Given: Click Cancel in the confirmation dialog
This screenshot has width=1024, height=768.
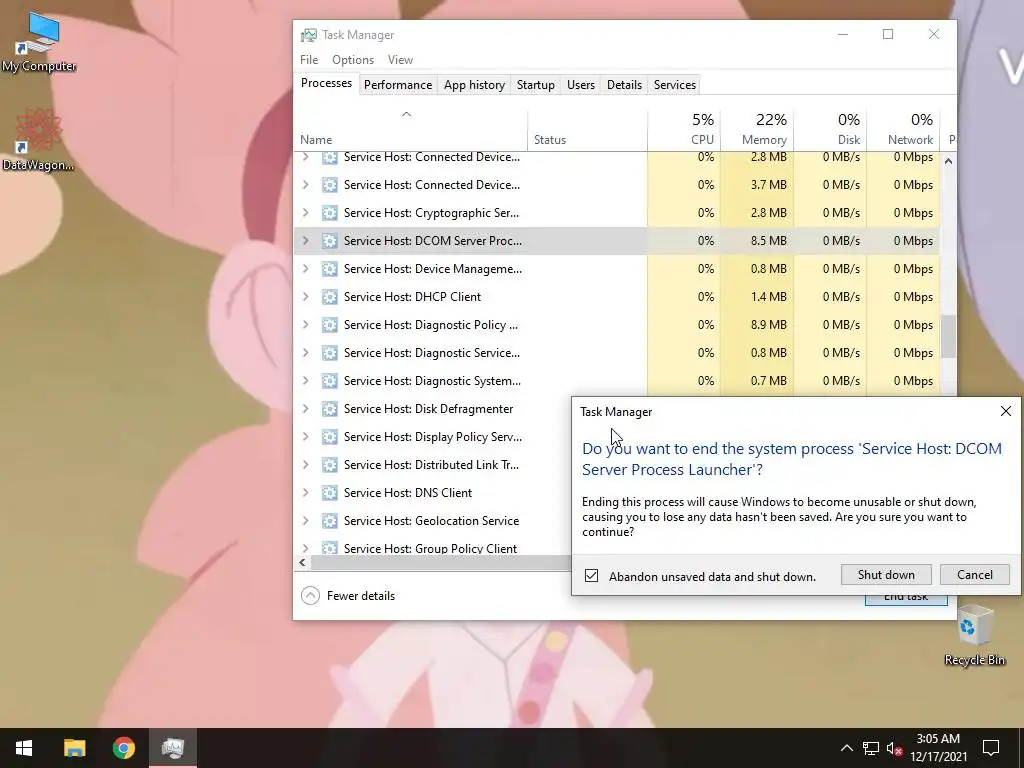Looking at the screenshot, I should click(x=974, y=575).
